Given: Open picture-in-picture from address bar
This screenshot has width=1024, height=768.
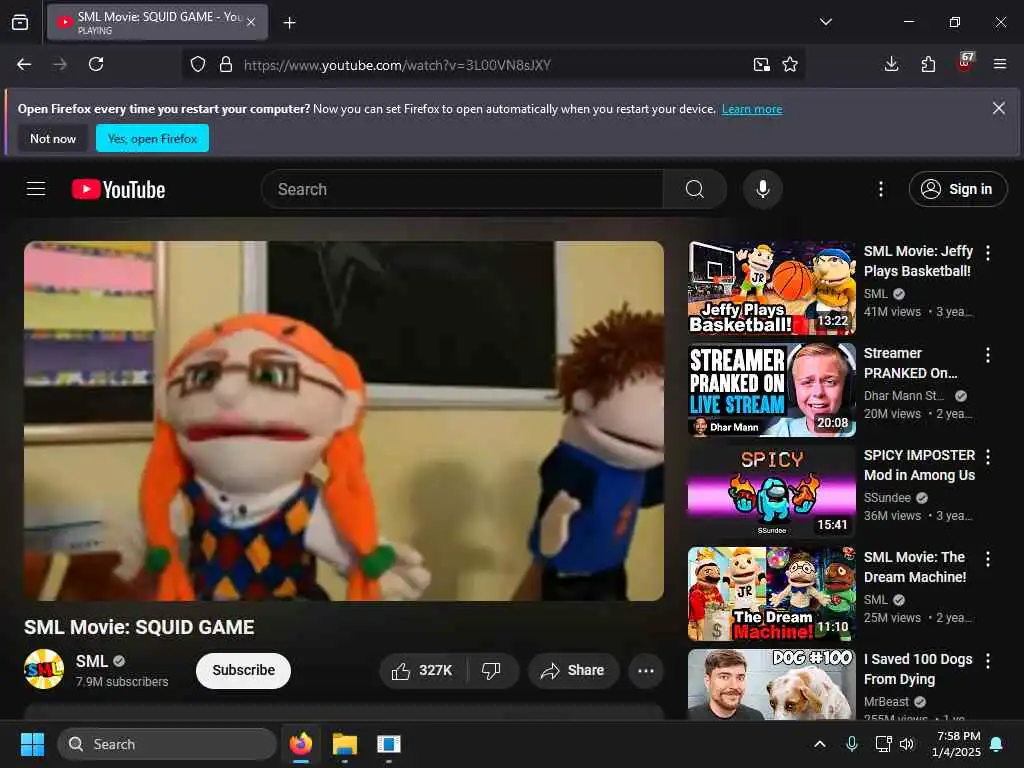Looking at the screenshot, I should 761,64.
